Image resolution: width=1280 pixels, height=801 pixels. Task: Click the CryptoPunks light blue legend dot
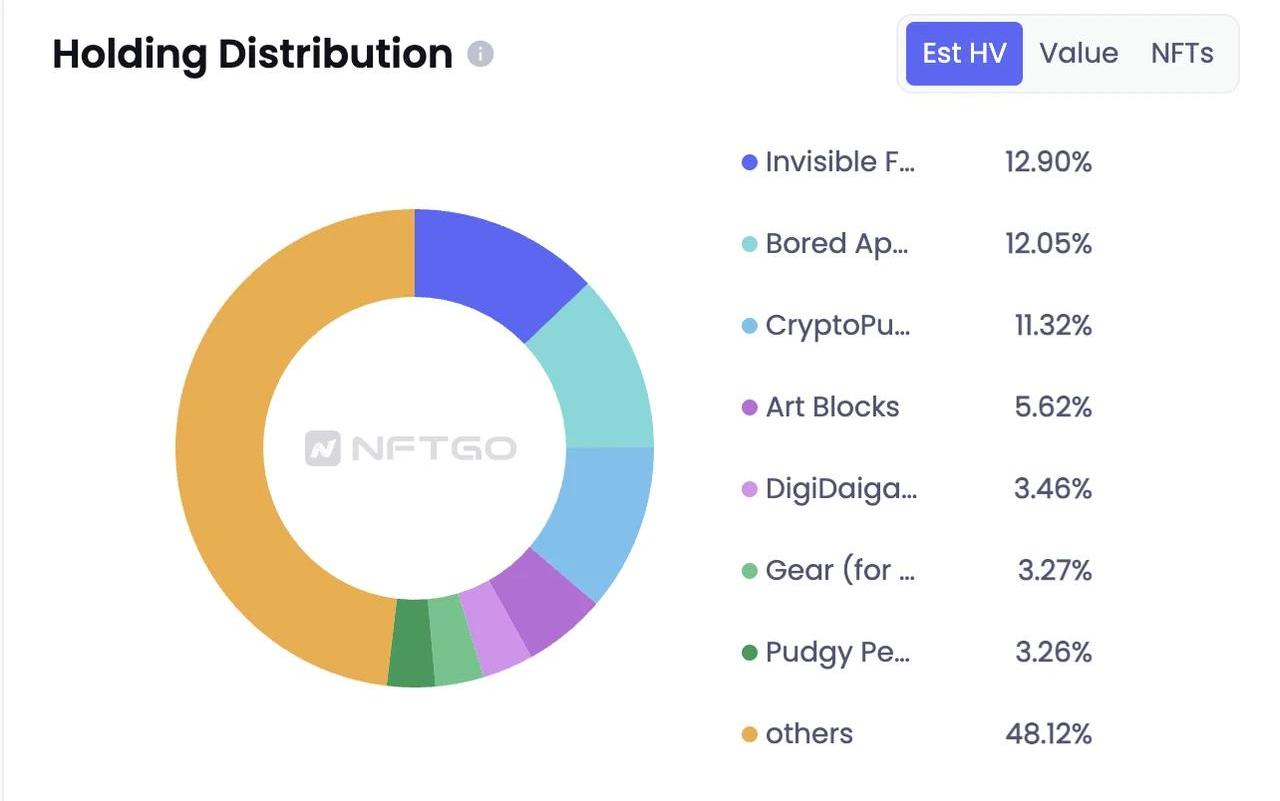(749, 326)
